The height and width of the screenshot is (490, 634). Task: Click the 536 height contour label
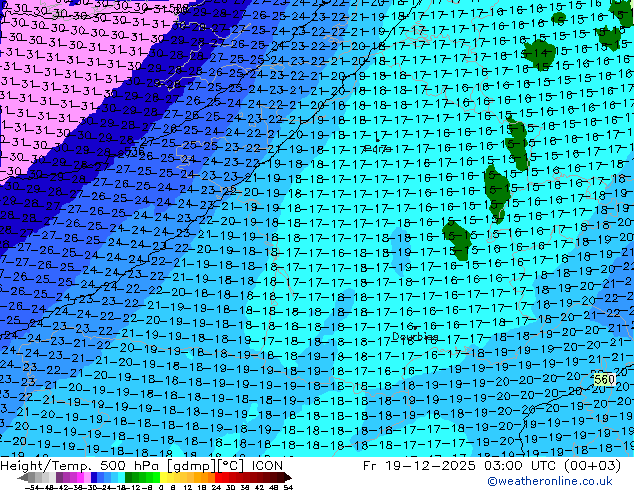(x=135, y=152)
